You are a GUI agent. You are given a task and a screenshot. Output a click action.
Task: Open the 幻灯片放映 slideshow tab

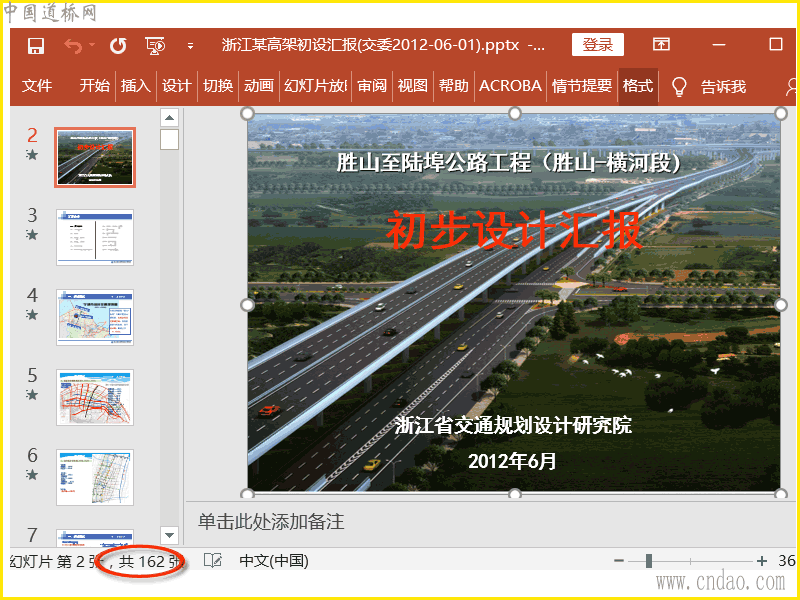315,86
